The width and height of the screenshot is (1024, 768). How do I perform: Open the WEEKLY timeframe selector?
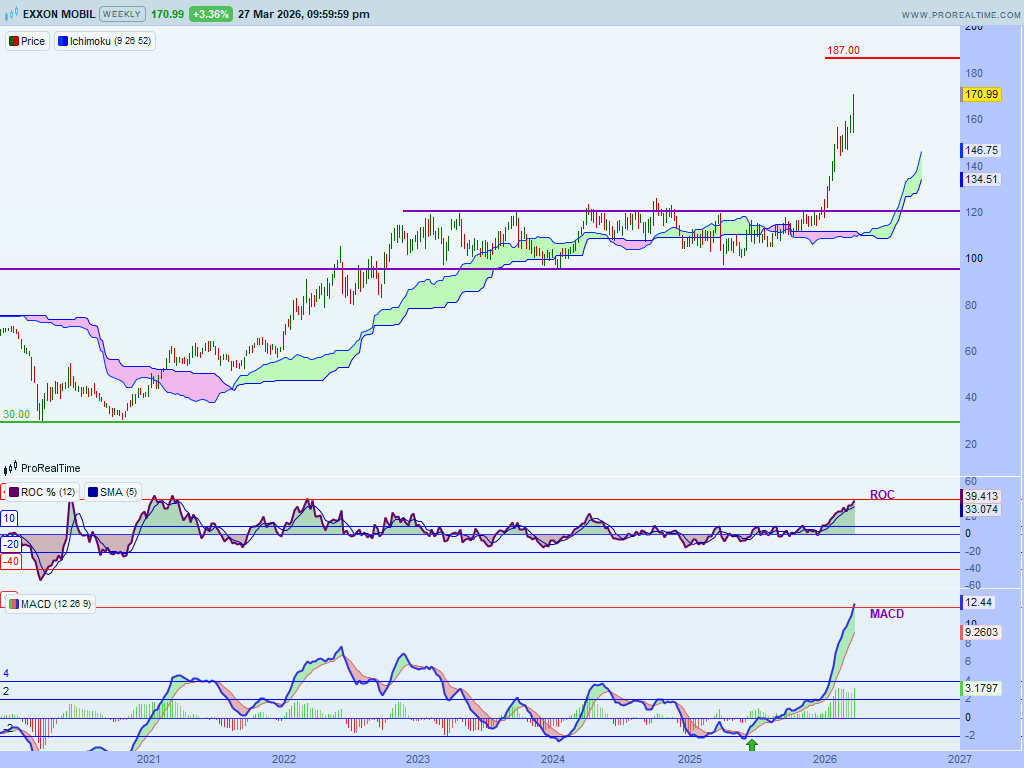[123, 14]
